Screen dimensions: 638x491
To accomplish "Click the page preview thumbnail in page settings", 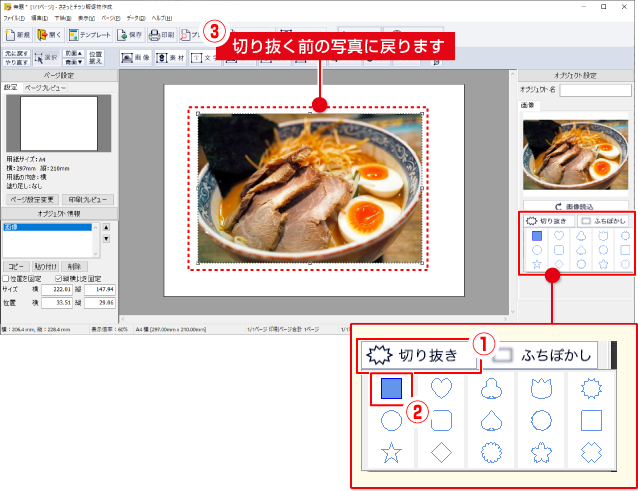I will point(59,123).
